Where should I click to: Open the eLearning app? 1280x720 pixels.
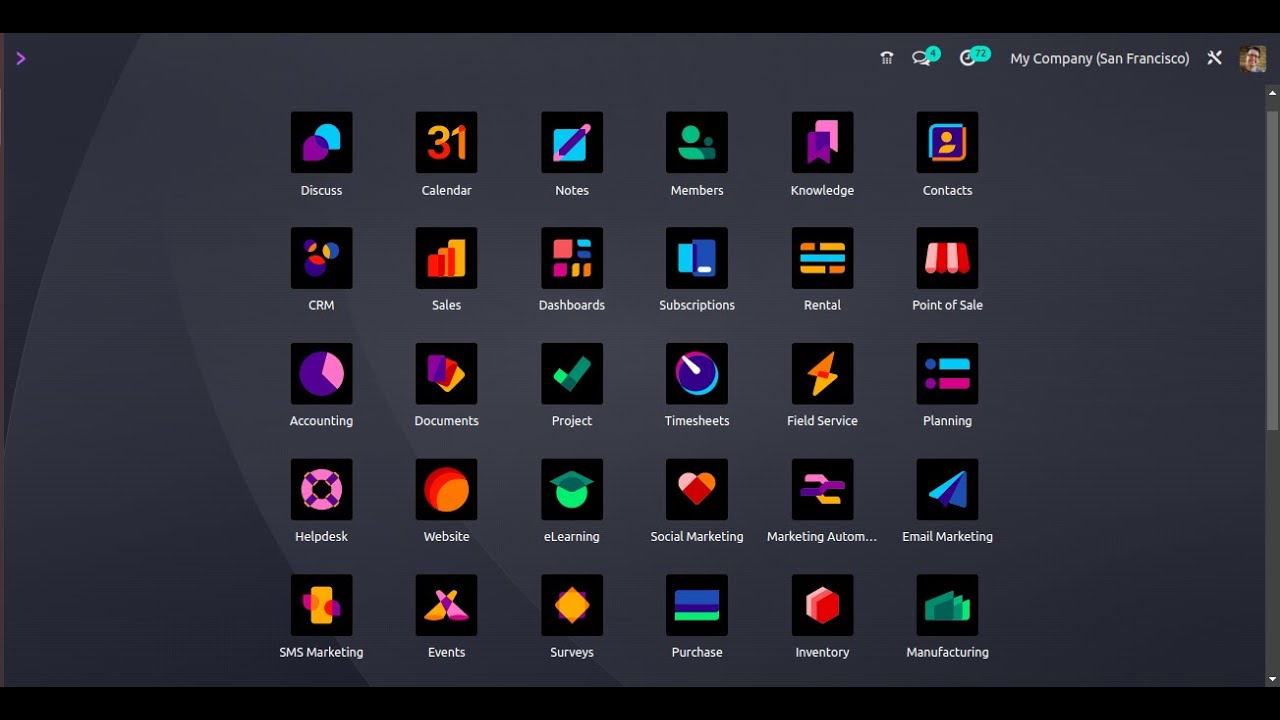click(572, 490)
